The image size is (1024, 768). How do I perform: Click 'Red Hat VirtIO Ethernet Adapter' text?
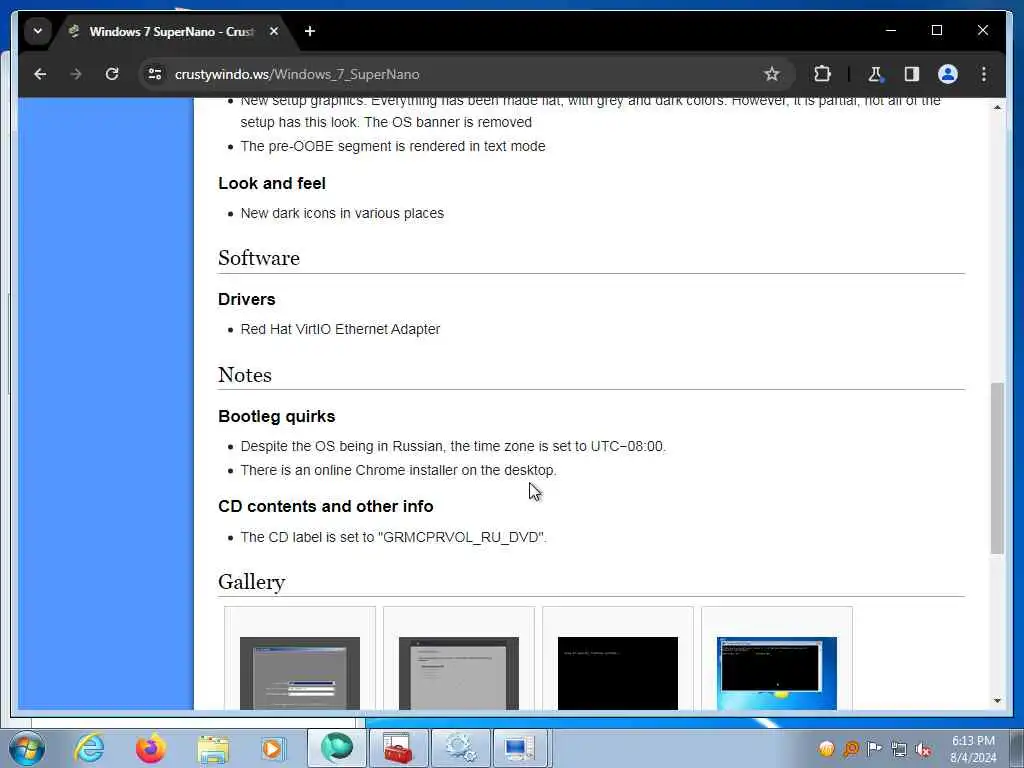(x=340, y=329)
